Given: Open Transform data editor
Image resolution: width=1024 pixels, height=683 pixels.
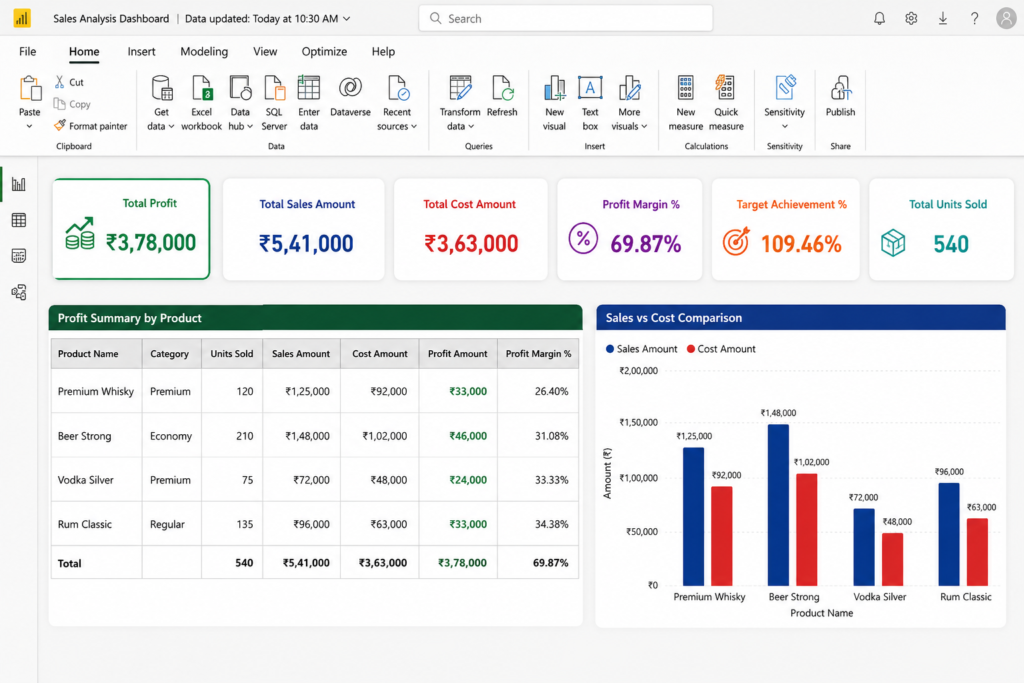Looking at the screenshot, I should (460, 103).
